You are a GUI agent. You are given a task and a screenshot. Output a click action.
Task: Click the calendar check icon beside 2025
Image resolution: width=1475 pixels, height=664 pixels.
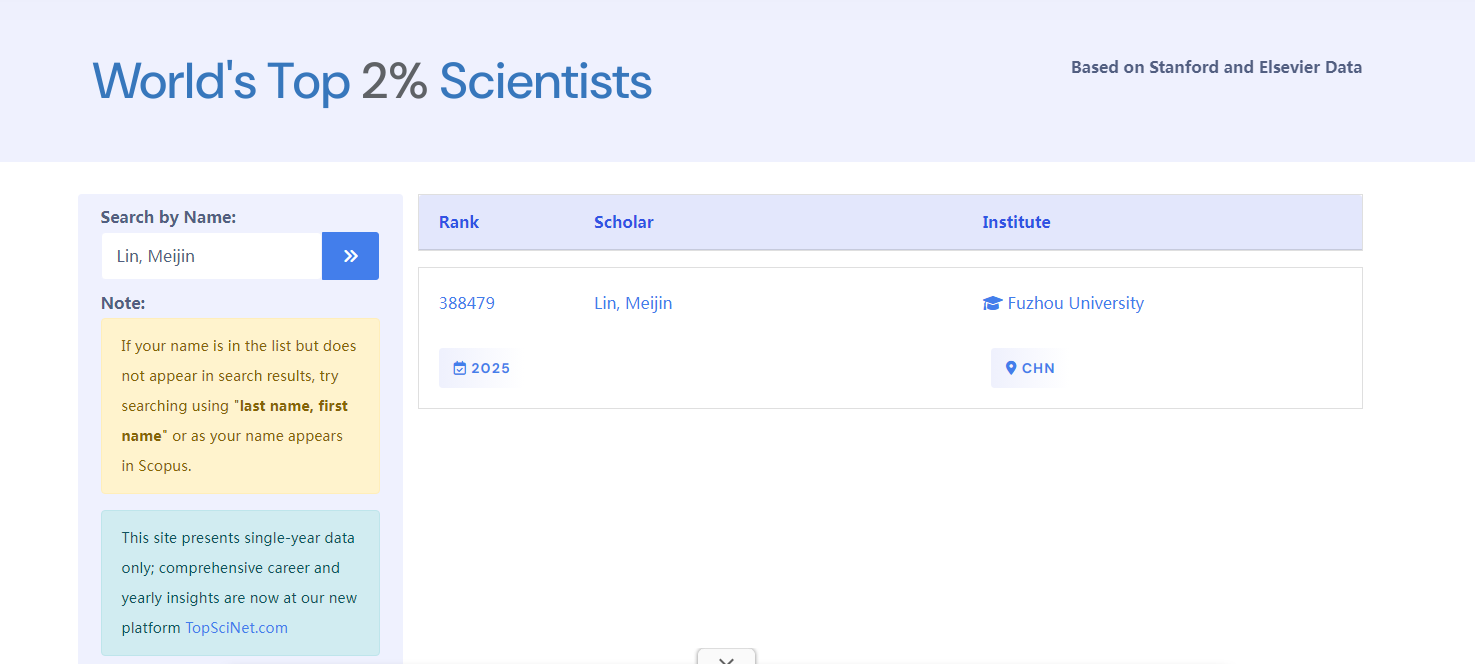tap(460, 368)
